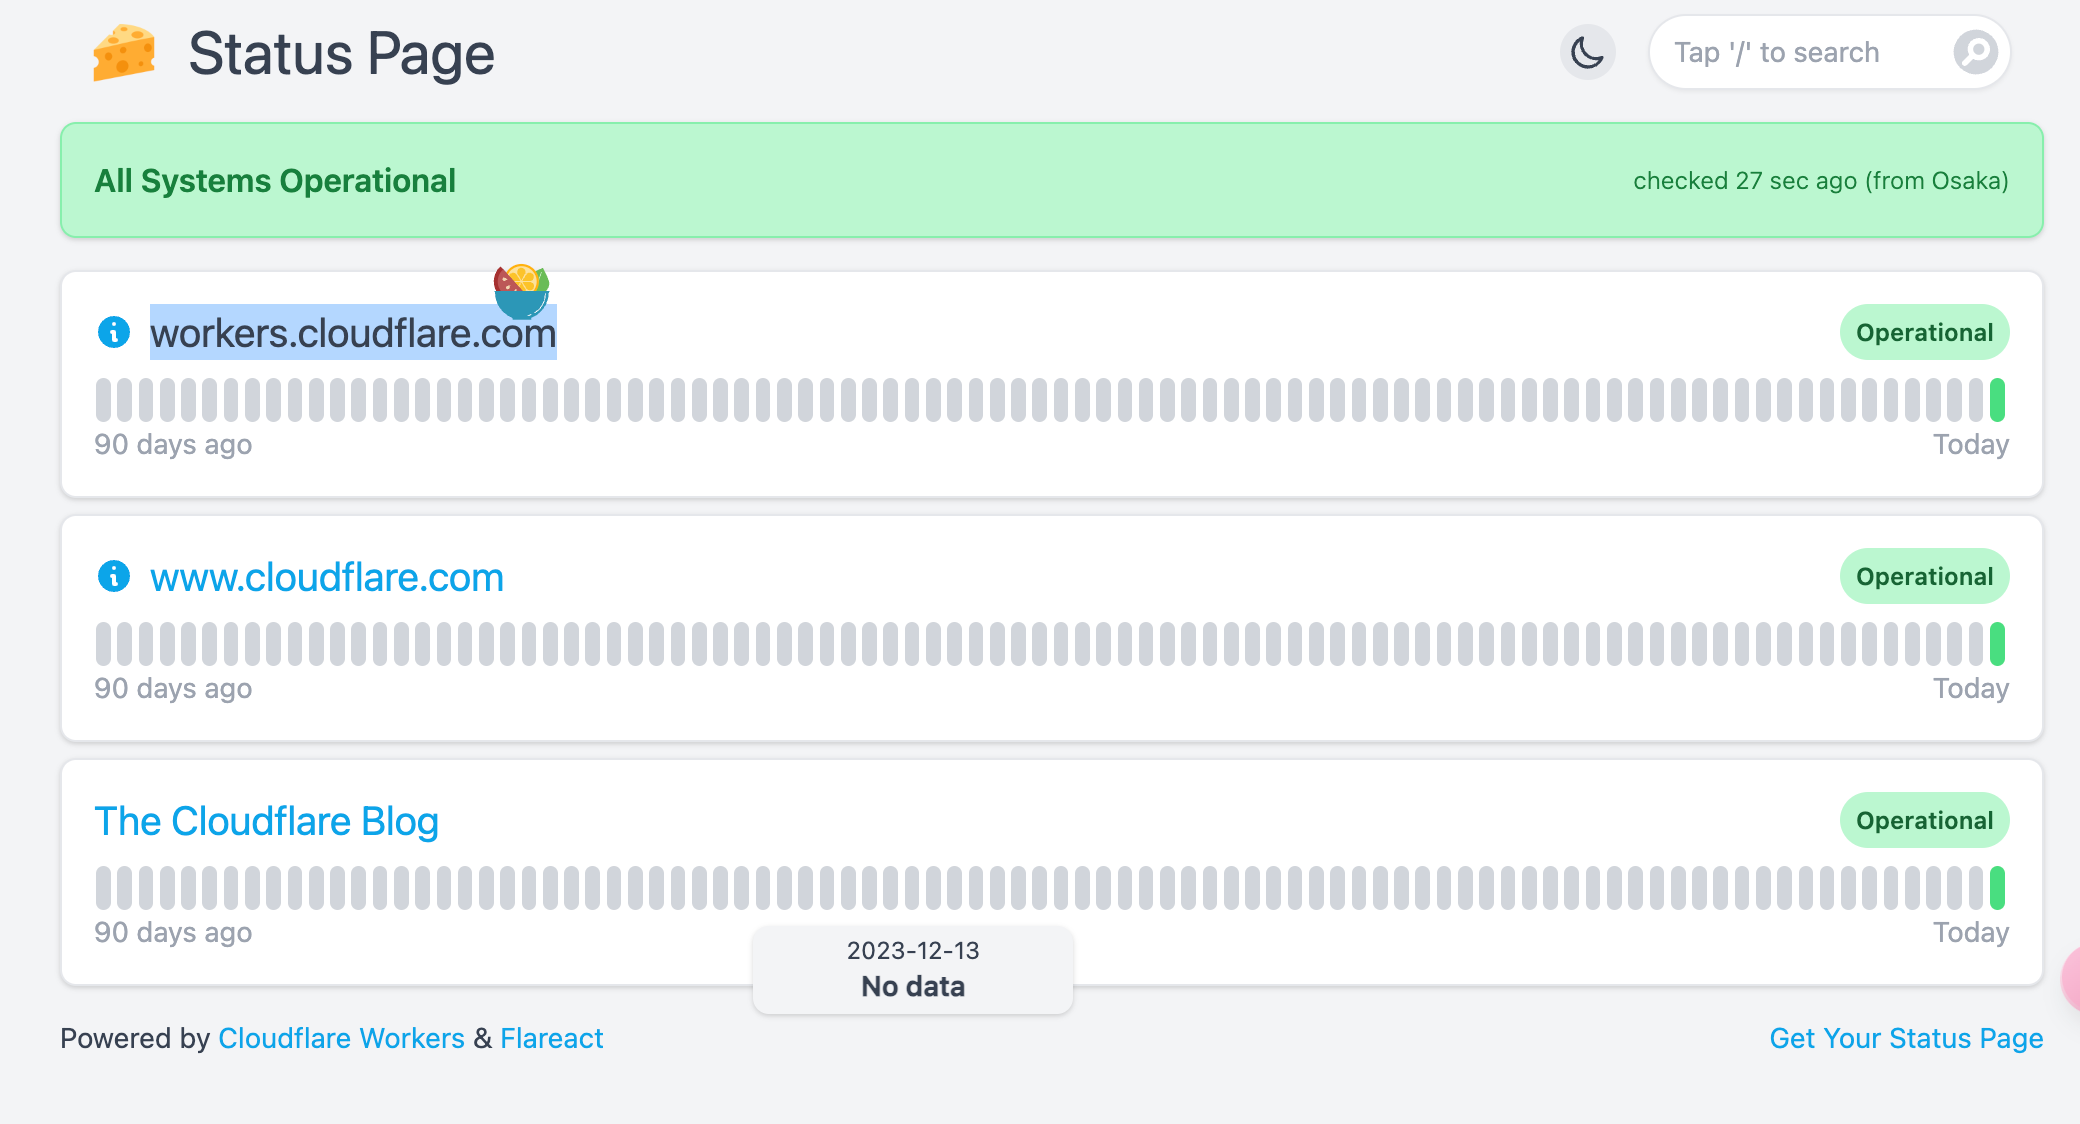This screenshot has height=1124, width=2080.
Task: Open the workers.cloudflare.com link
Action: click(x=353, y=333)
